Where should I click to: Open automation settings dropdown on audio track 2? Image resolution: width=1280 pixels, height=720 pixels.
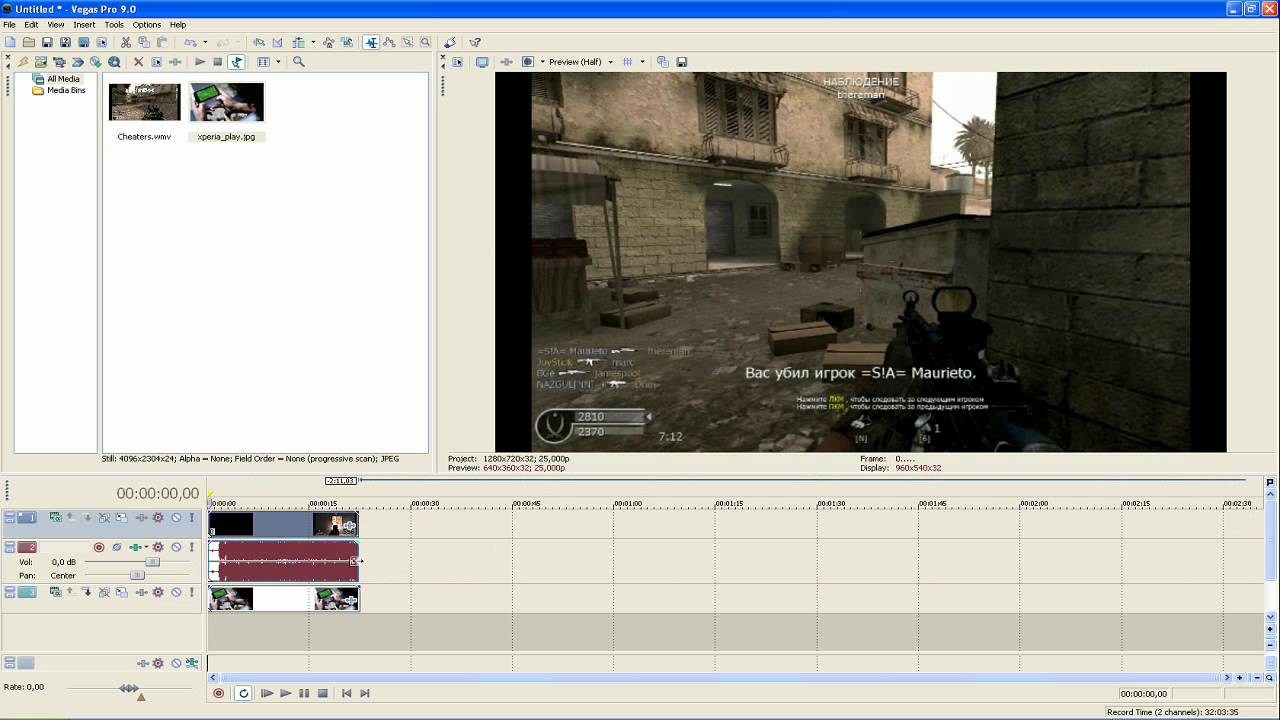click(158, 547)
